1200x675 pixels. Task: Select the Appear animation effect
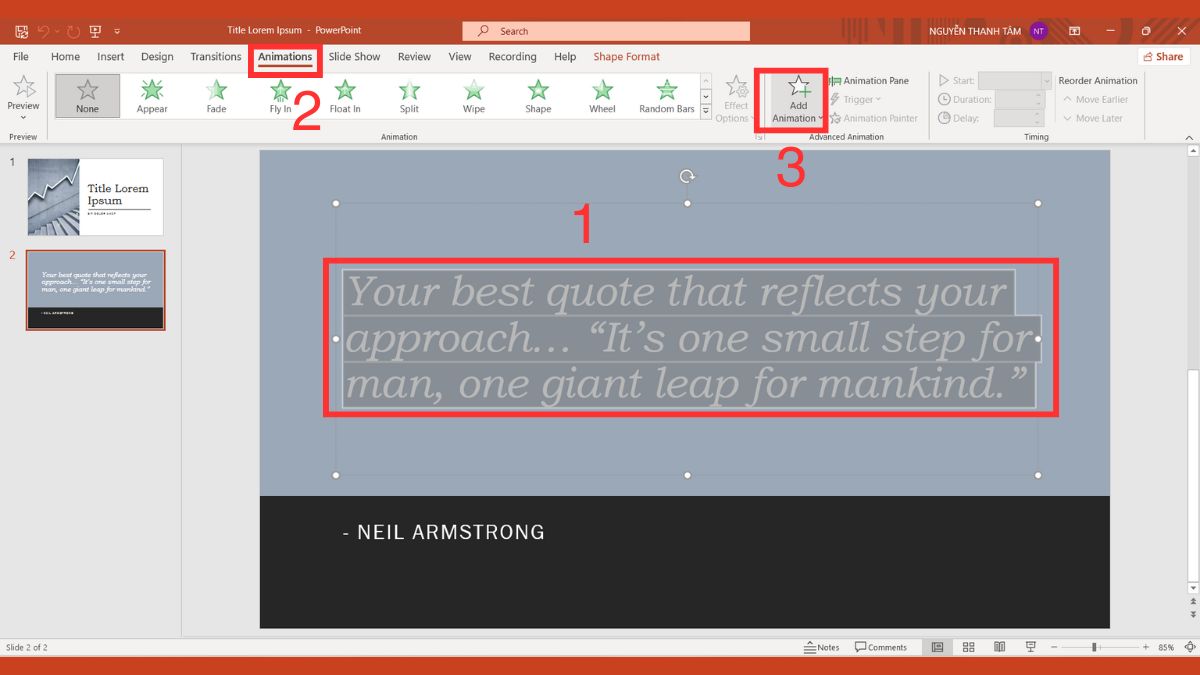click(x=152, y=95)
